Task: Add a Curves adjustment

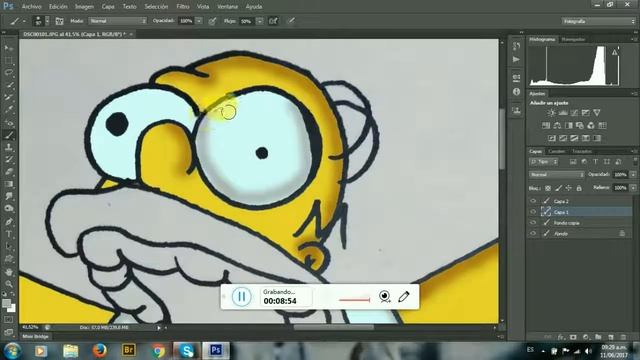Action: coord(574,113)
